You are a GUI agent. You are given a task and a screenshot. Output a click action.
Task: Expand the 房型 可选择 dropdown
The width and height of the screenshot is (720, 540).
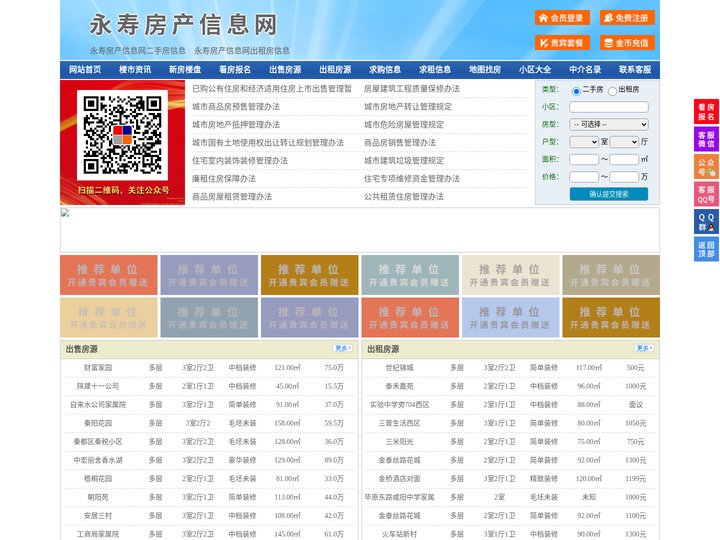coord(609,124)
